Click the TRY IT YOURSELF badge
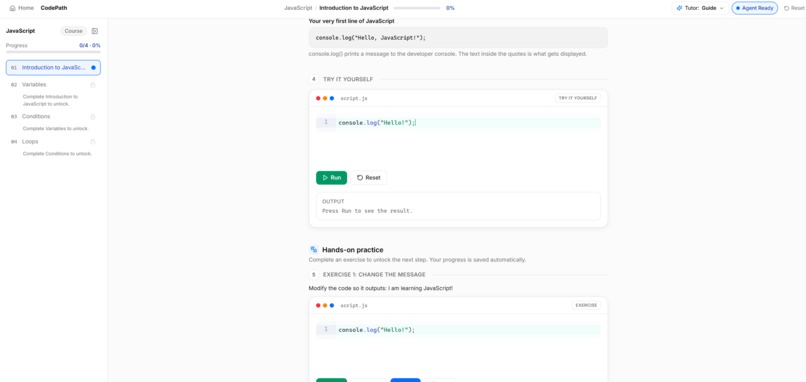806x382 pixels. point(578,98)
